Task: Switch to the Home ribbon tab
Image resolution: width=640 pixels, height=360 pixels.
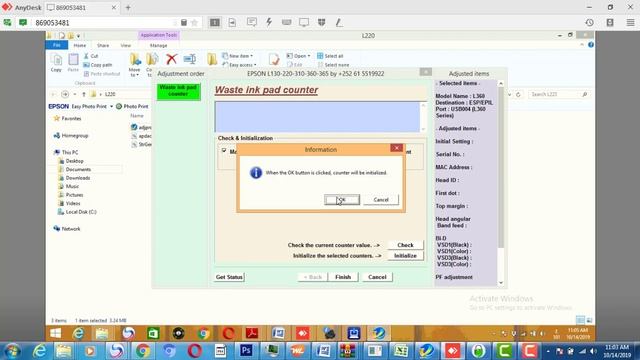Action: tap(80, 45)
